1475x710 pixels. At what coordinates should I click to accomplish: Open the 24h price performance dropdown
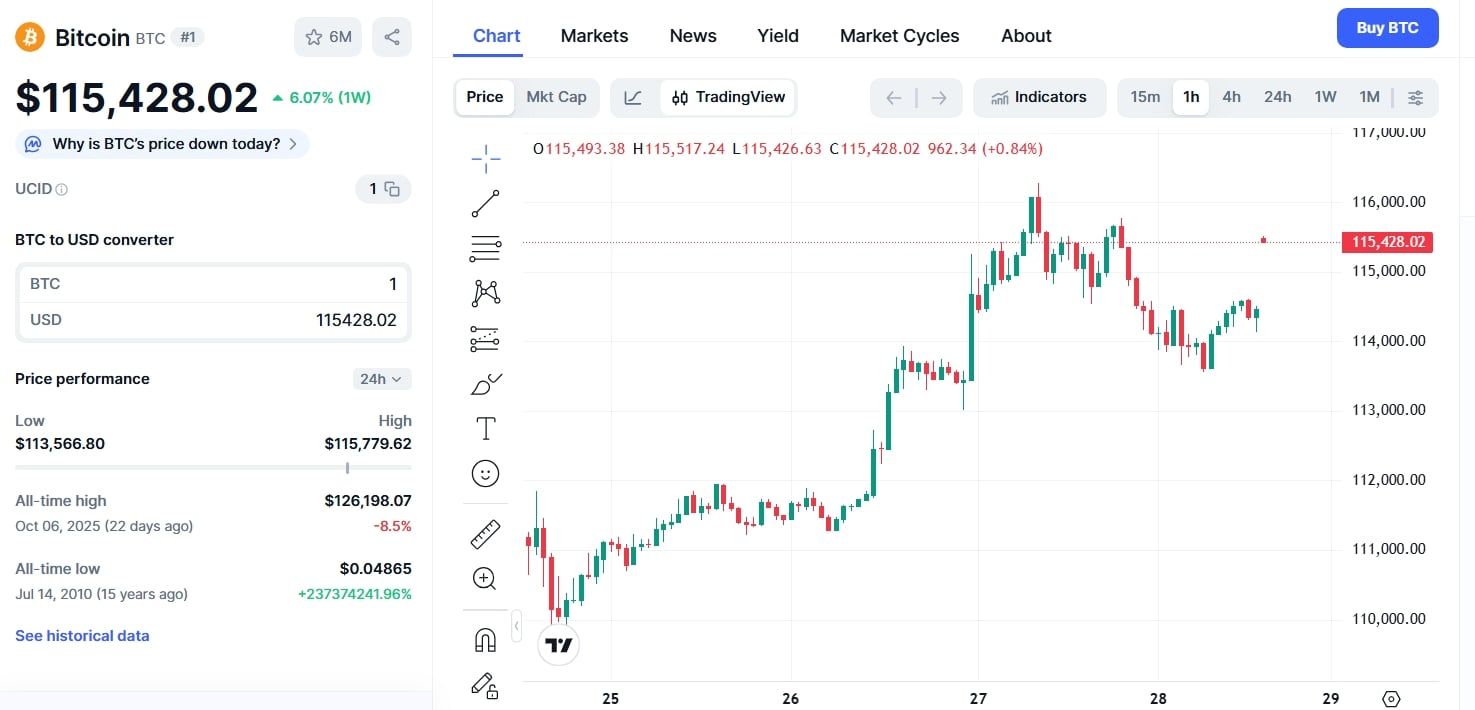tap(381, 379)
